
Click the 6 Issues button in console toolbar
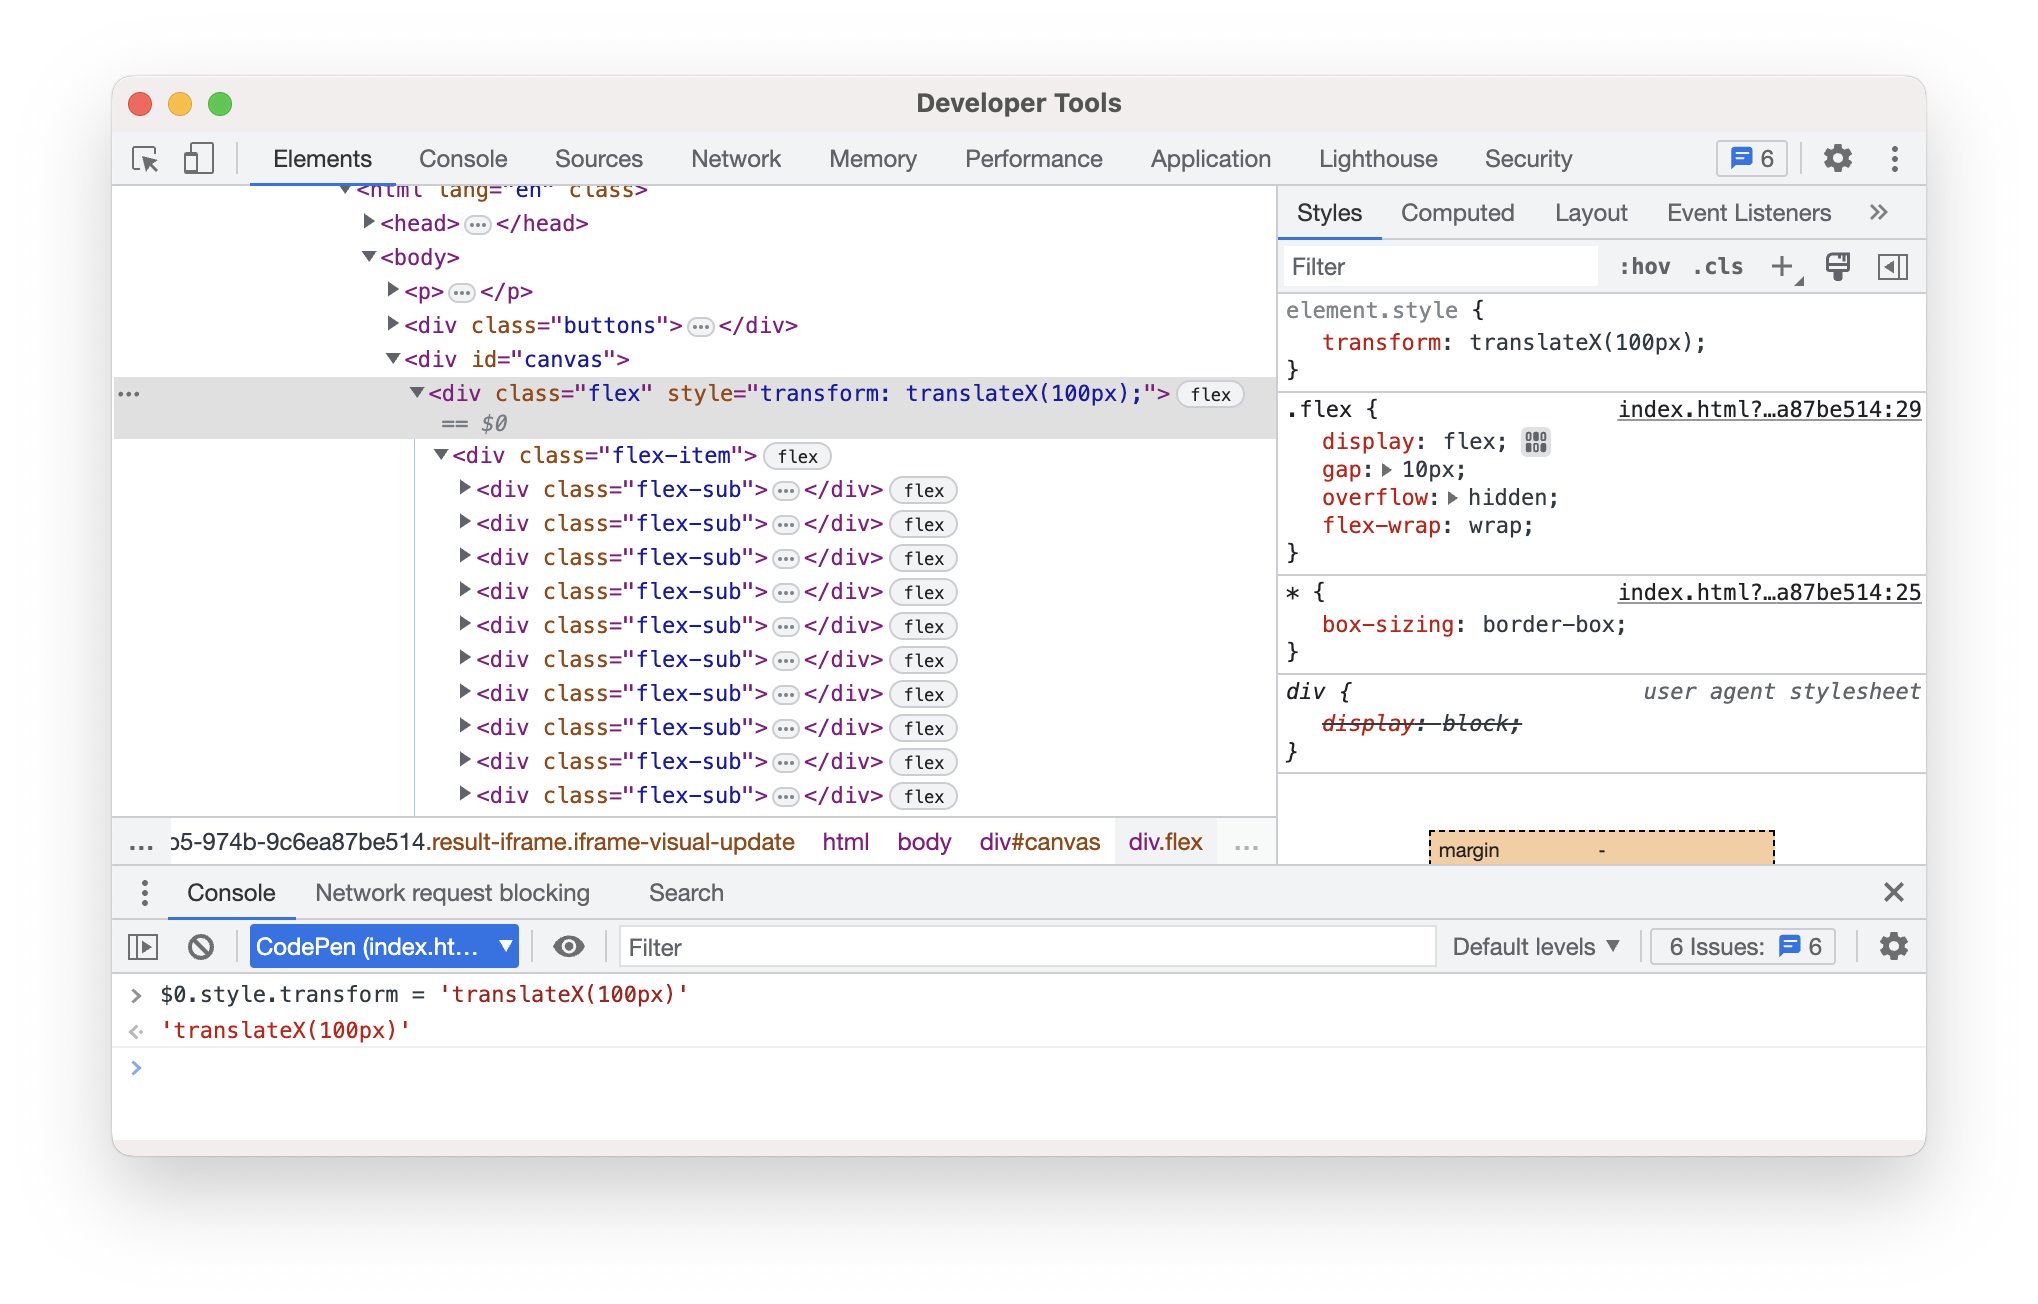[1743, 946]
